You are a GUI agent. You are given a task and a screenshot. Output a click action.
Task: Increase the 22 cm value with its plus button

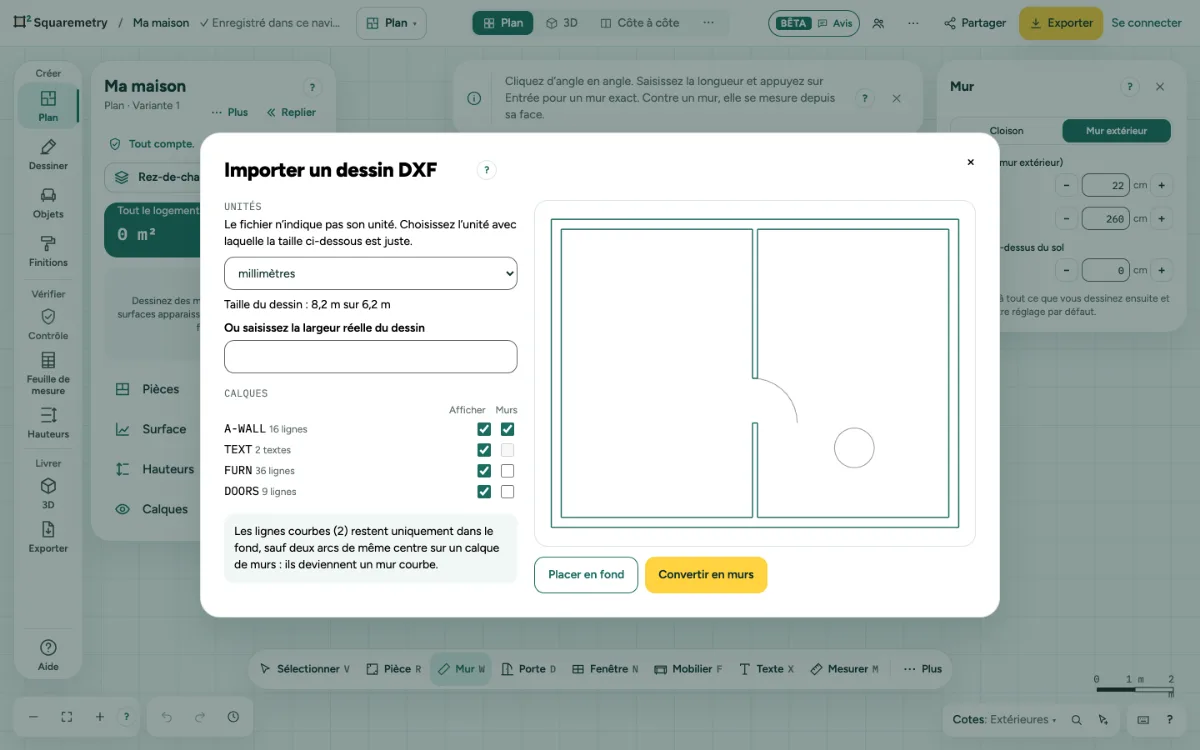click(1162, 185)
